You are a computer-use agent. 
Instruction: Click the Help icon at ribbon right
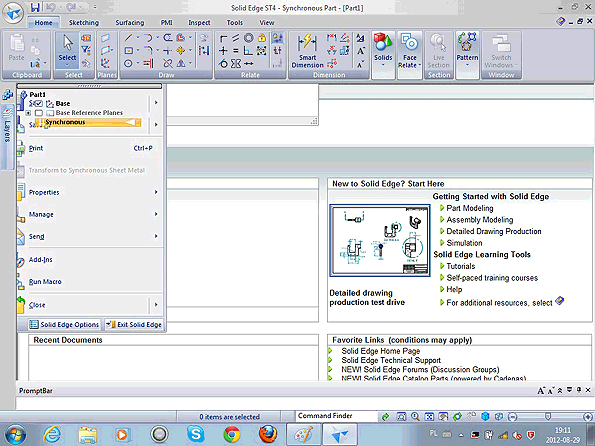pos(560,22)
